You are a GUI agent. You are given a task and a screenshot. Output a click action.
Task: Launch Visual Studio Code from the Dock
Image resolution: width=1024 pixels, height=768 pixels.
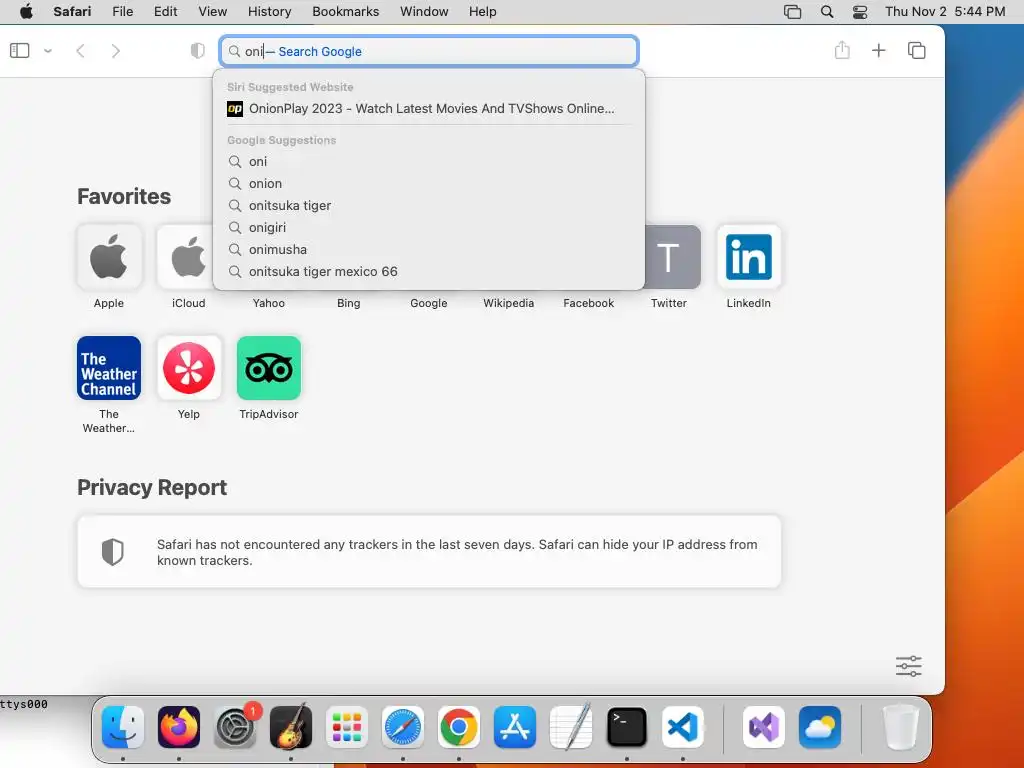[x=683, y=727]
